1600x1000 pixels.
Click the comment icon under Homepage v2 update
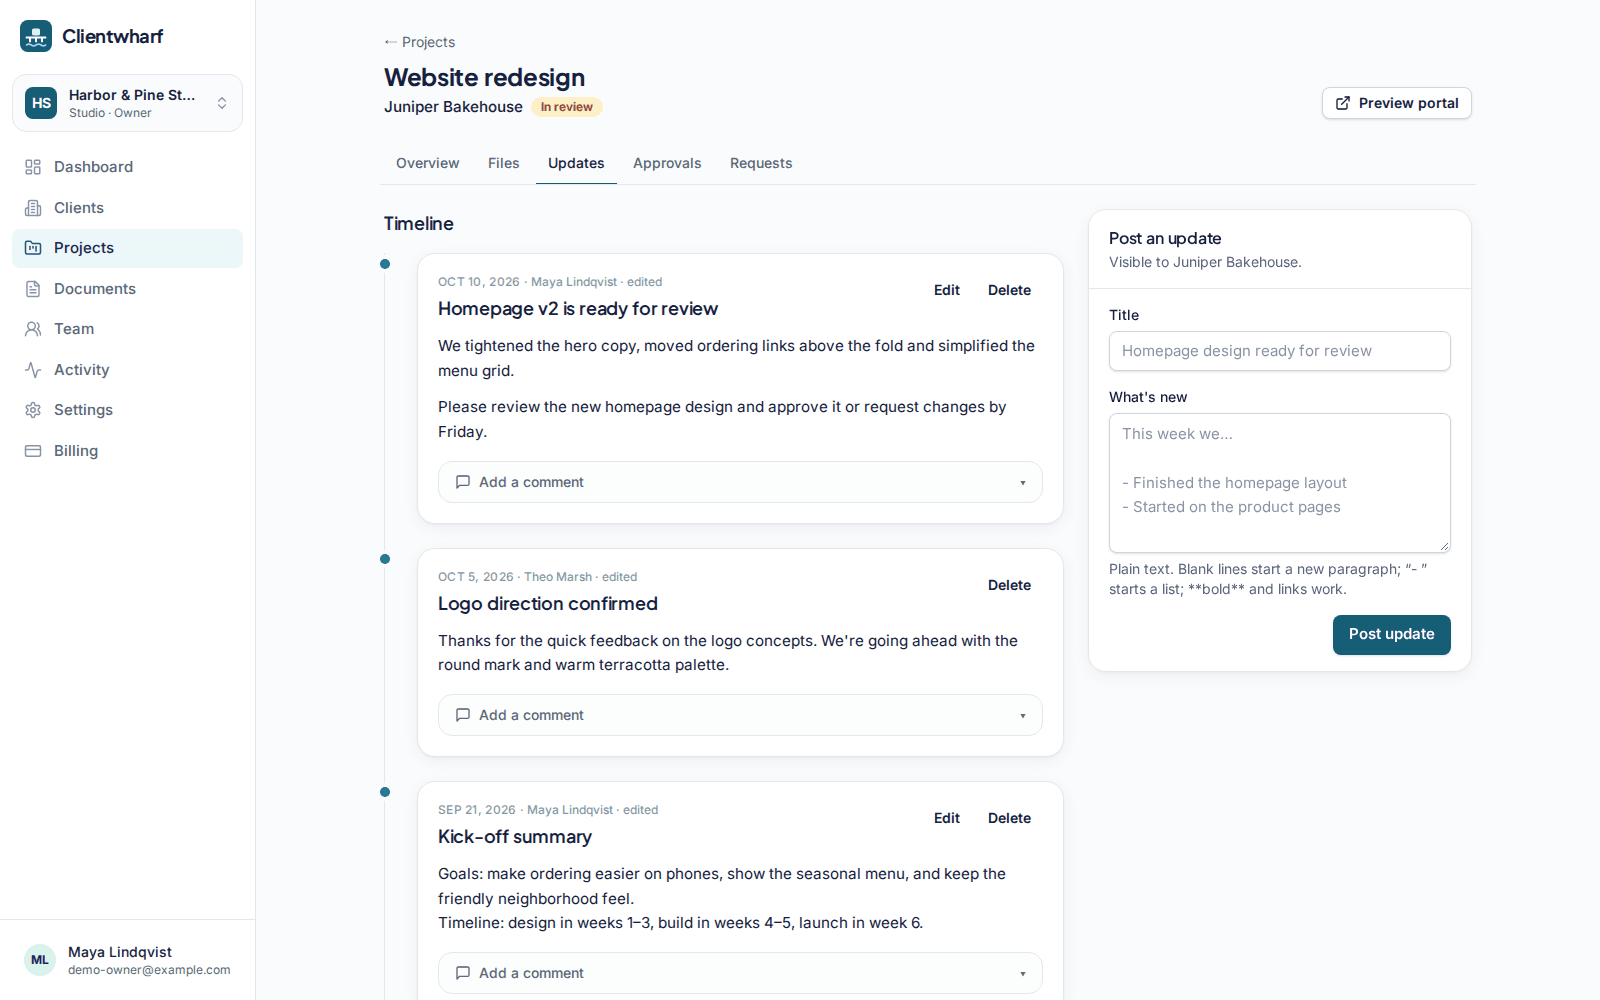coord(463,482)
